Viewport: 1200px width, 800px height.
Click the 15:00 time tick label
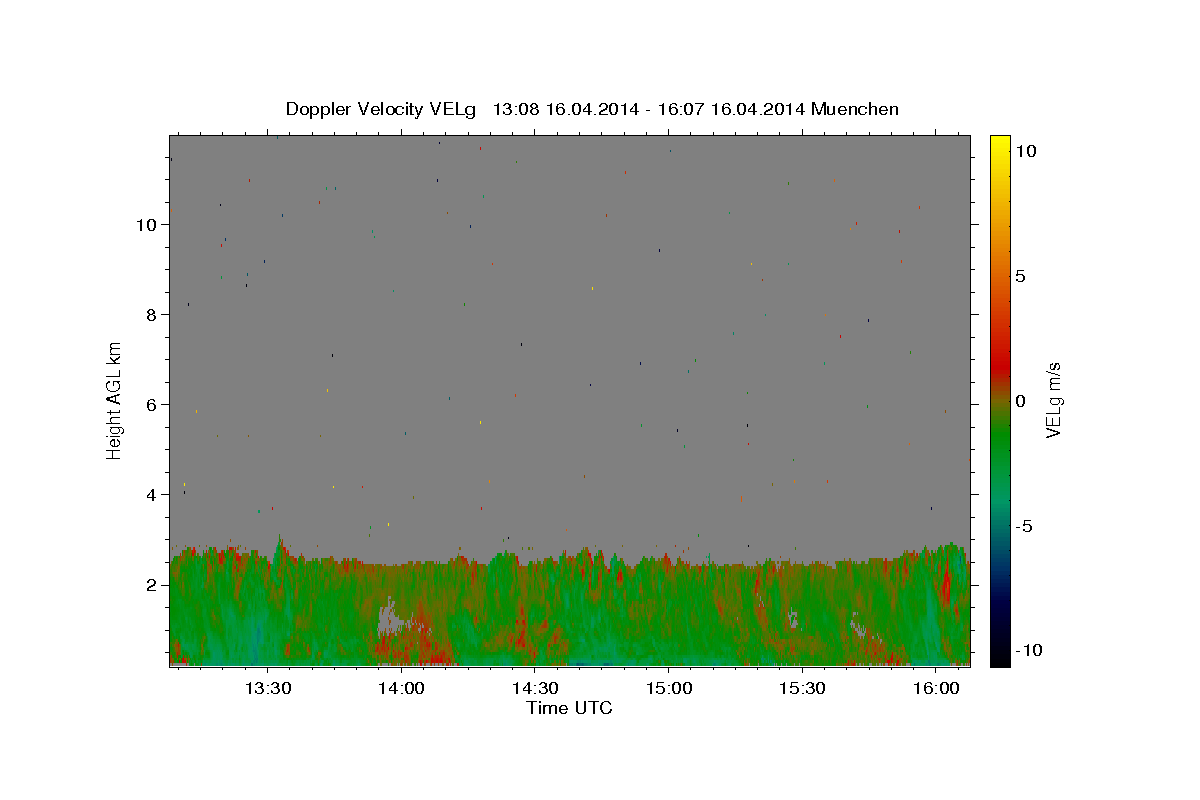coord(669,688)
